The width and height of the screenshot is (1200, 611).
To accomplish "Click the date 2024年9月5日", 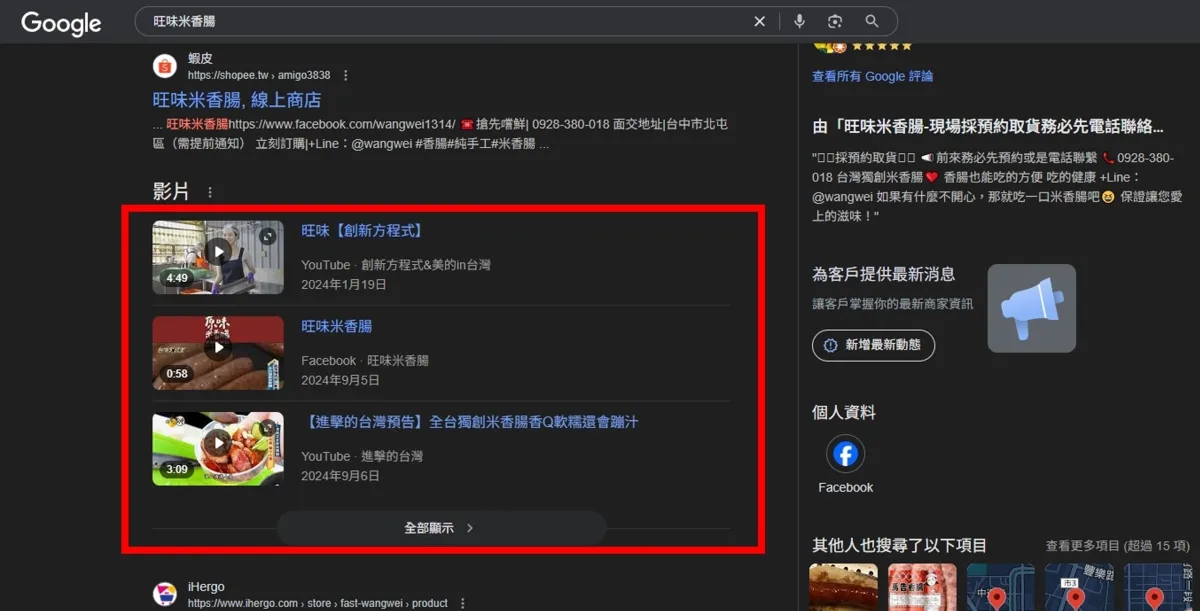I will pyautogui.click(x=340, y=381).
